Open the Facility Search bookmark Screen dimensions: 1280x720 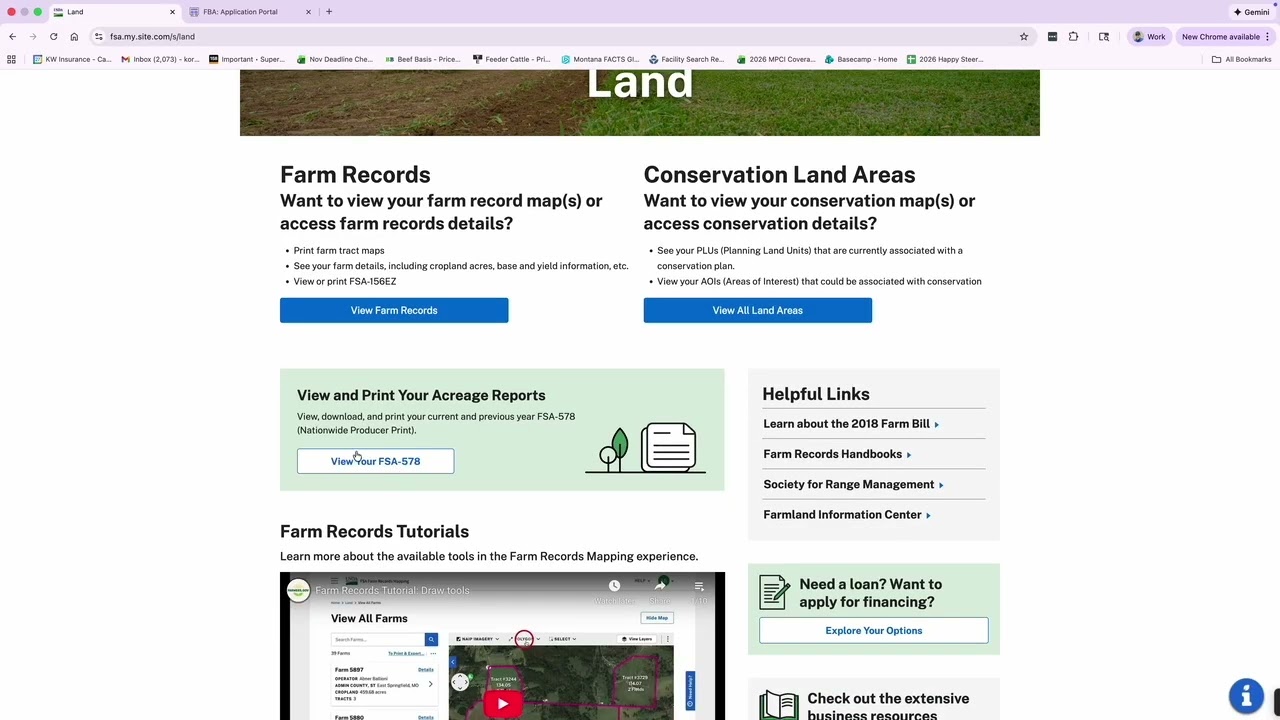click(x=687, y=59)
